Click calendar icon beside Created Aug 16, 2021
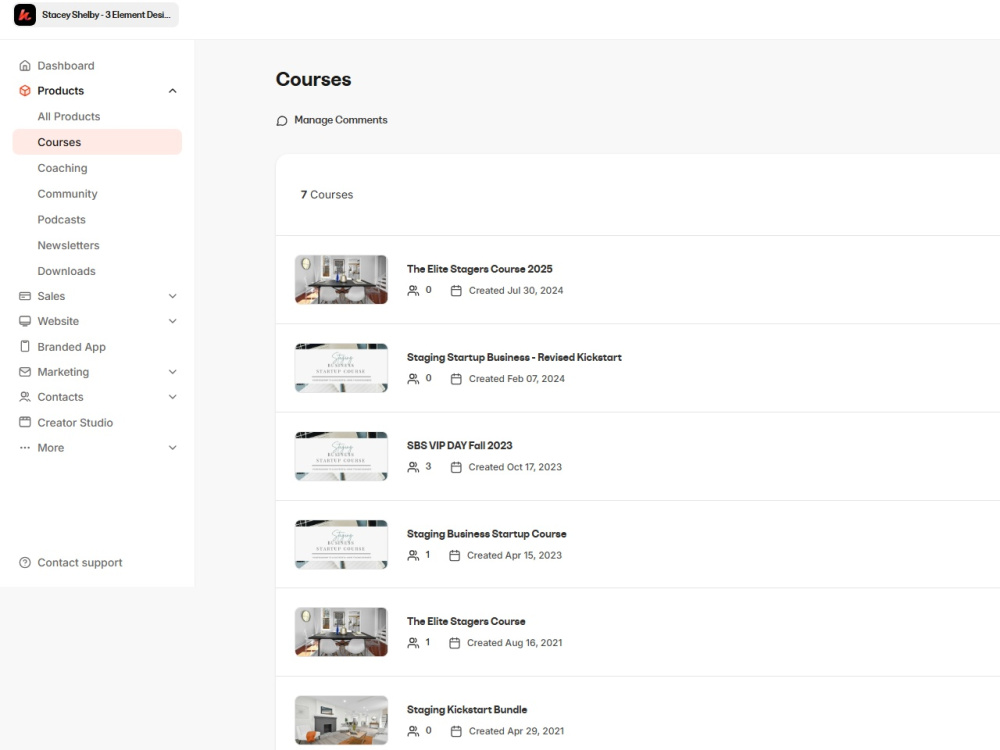 click(x=454, y=643)
